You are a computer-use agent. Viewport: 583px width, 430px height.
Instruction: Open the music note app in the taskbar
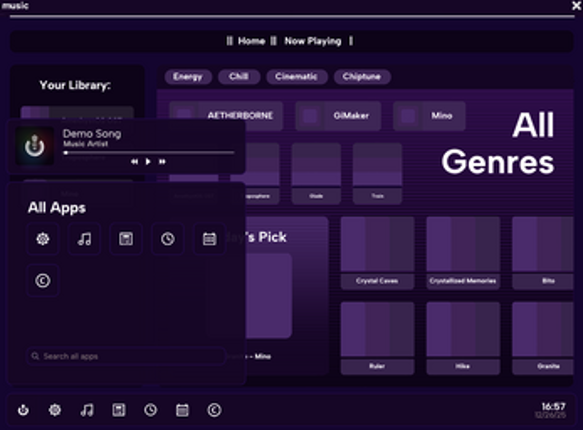point(87,410)
